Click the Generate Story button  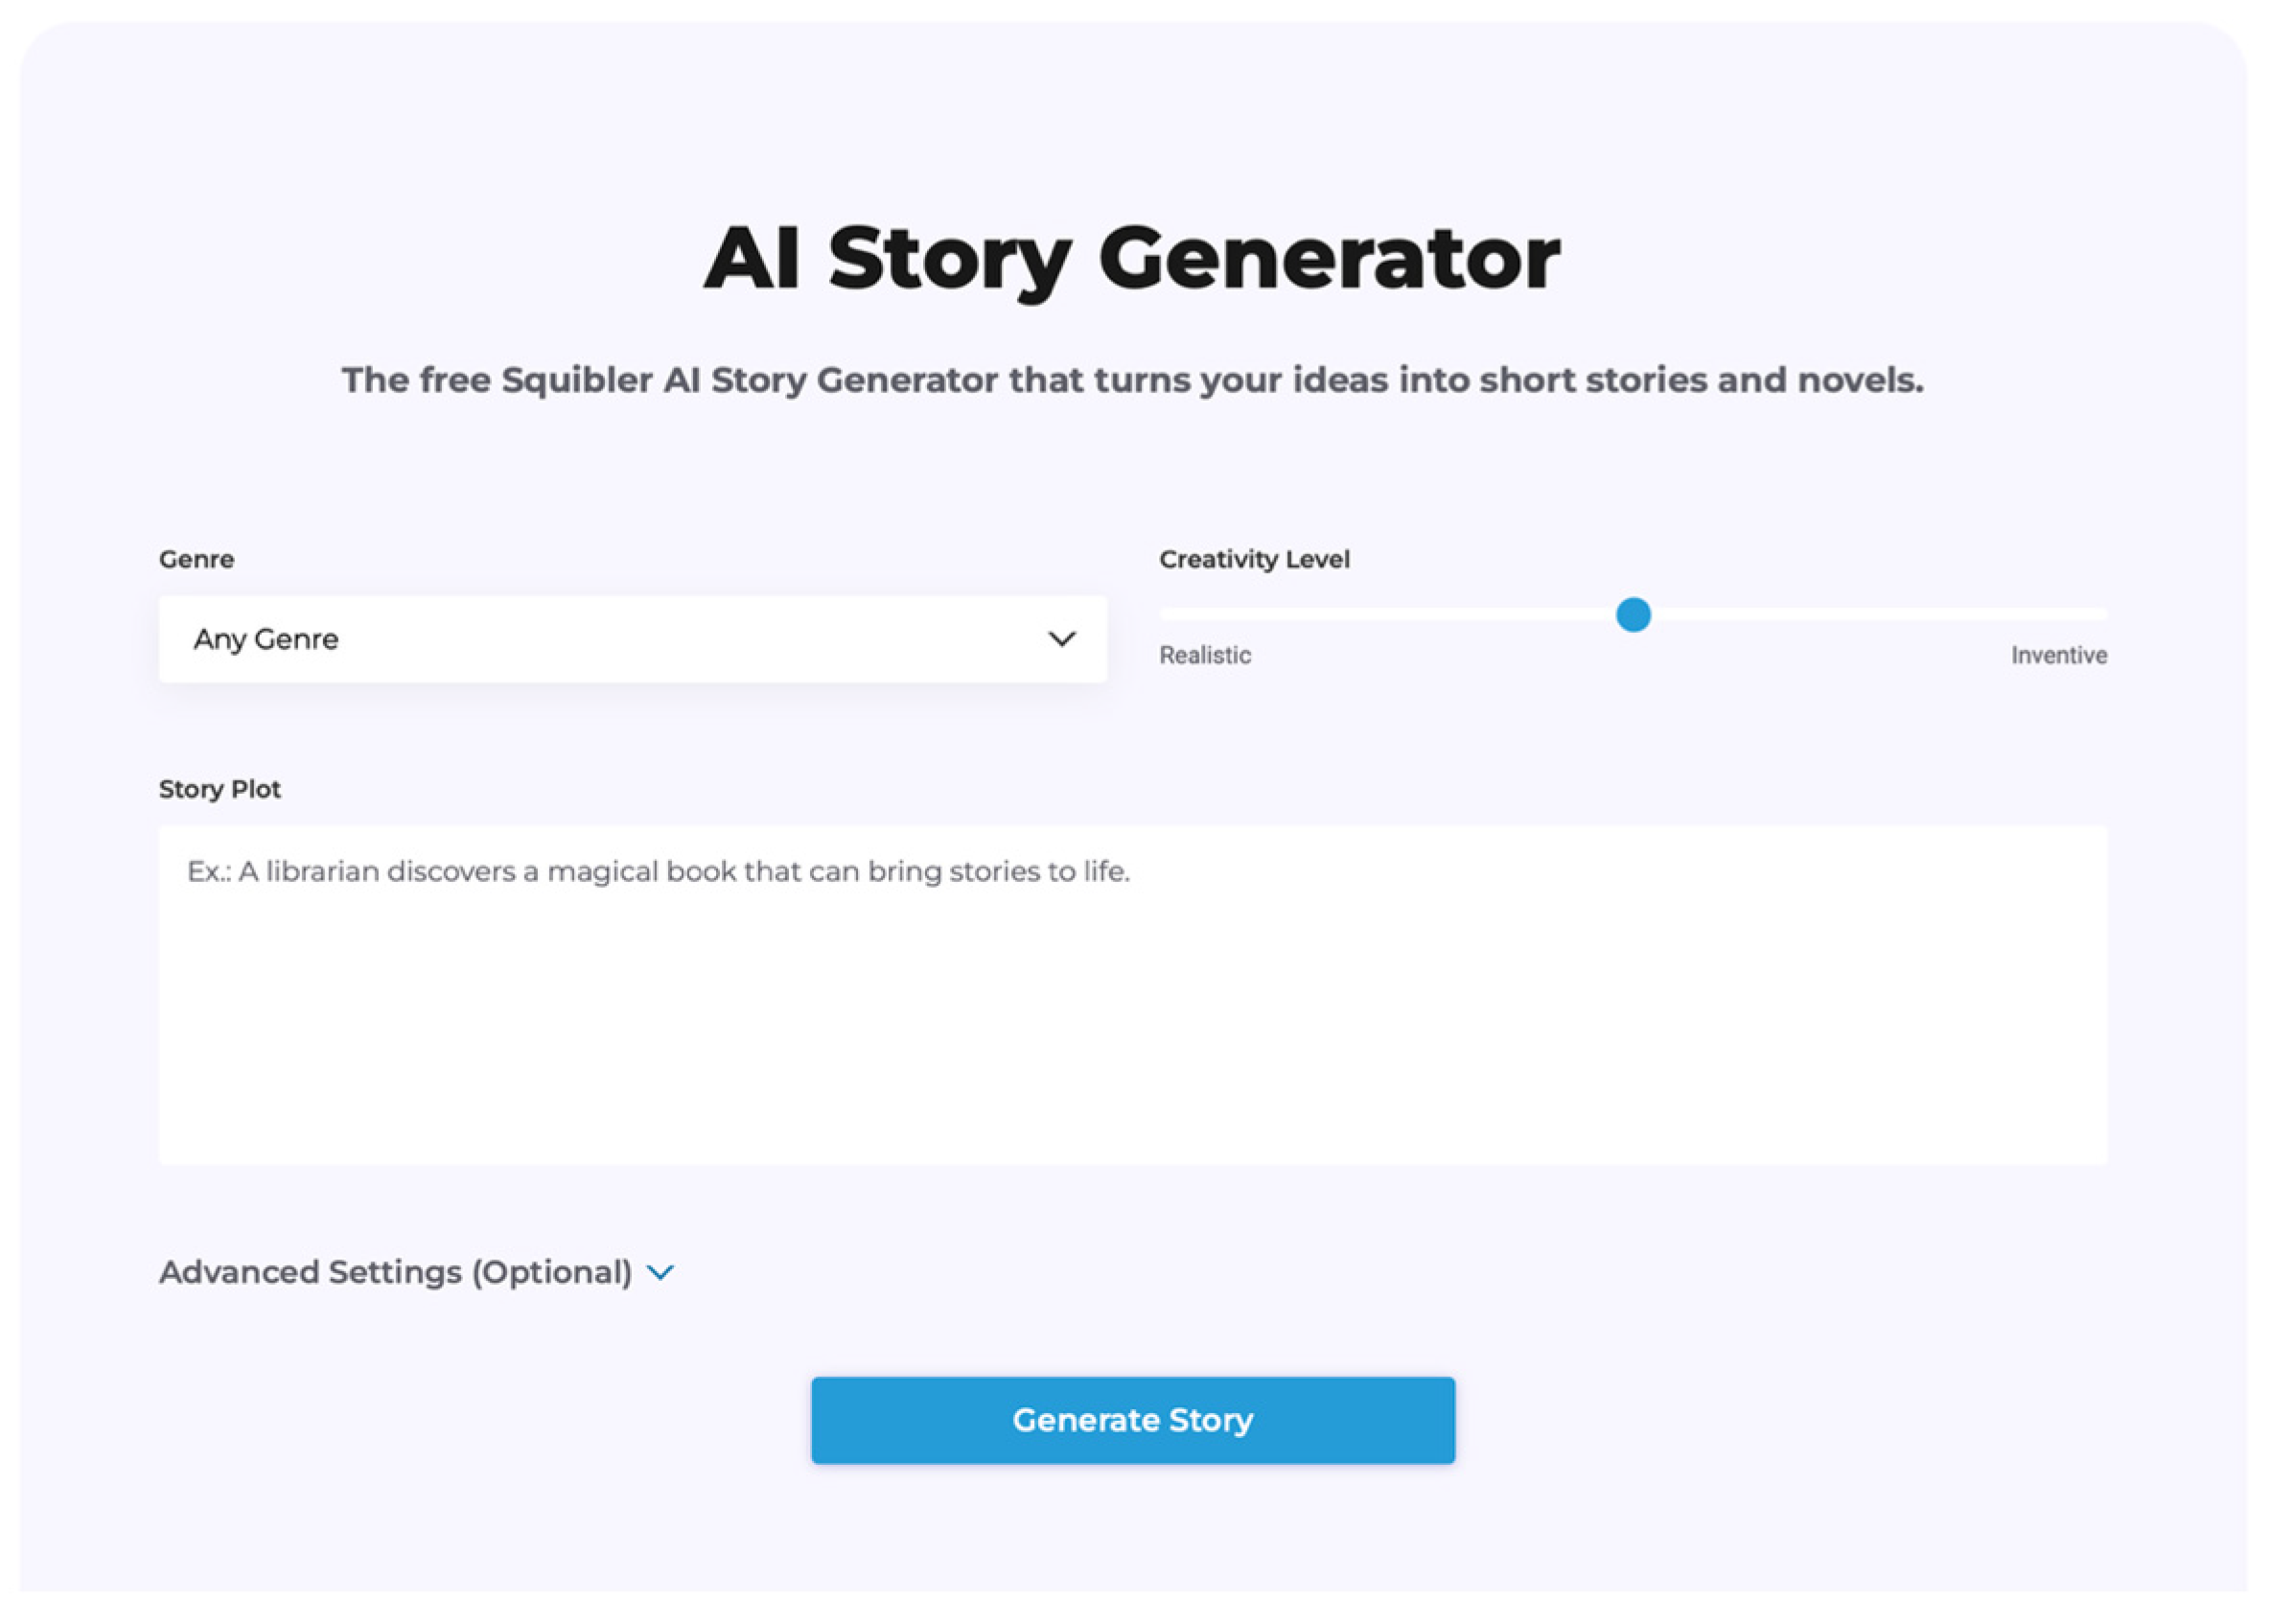click(1133, 1420)
